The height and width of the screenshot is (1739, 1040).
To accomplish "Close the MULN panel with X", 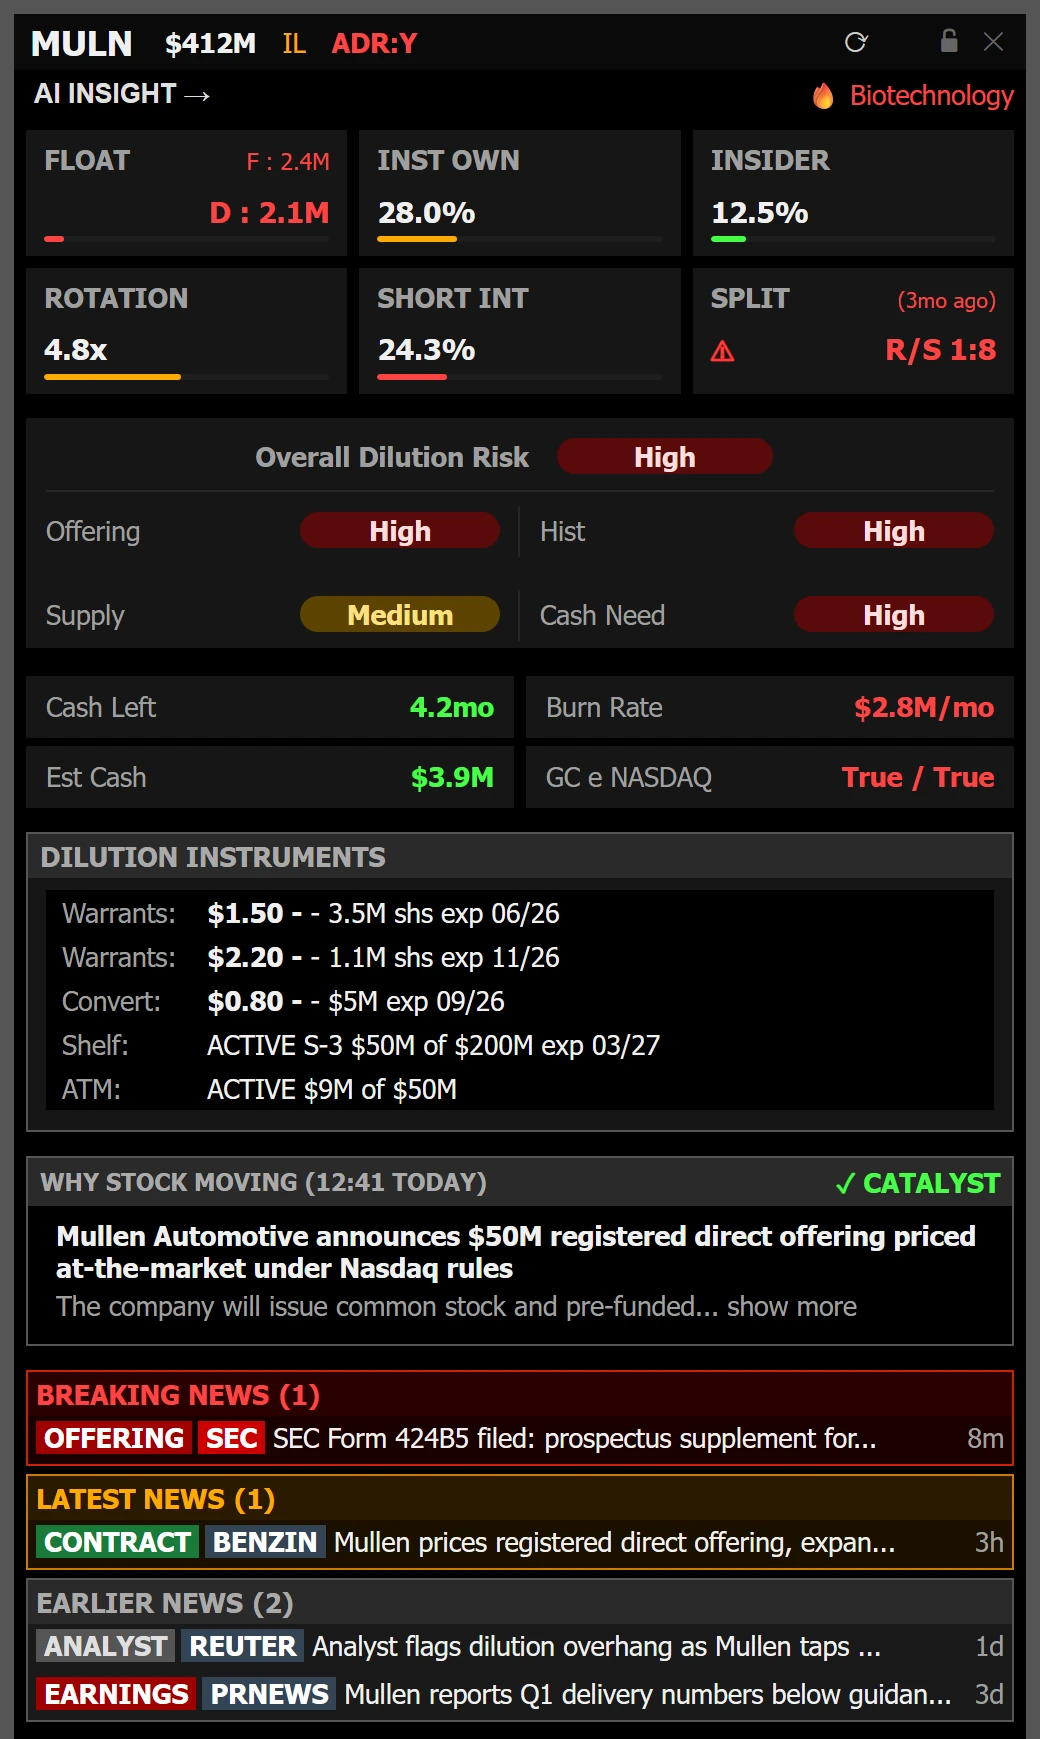I will click(993, 41).
